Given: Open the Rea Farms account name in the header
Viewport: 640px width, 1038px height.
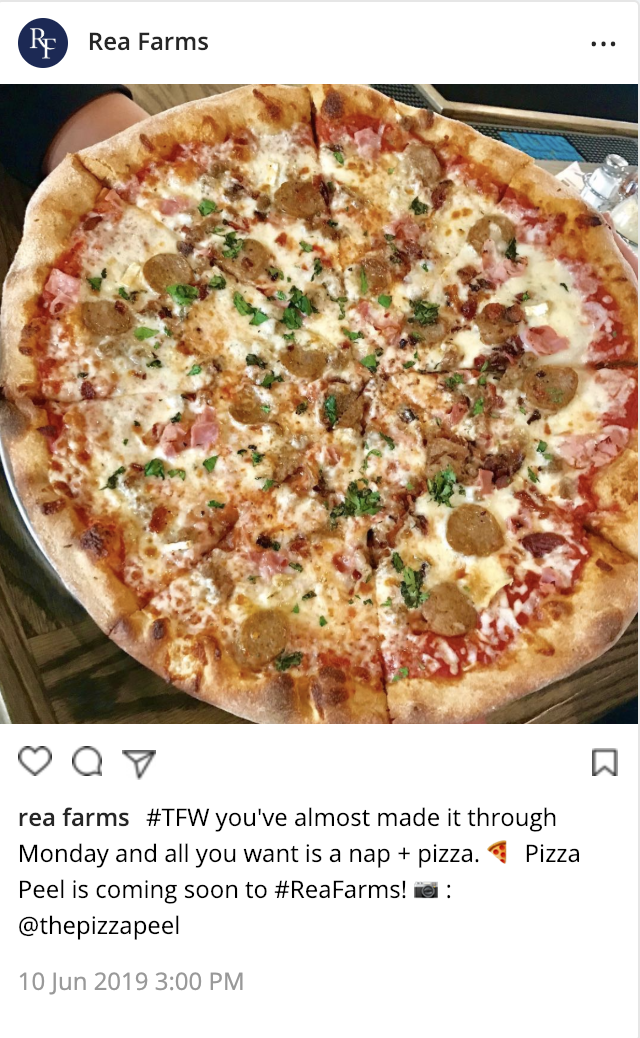Looking at the screenshot, I should [x=148, y=42].
